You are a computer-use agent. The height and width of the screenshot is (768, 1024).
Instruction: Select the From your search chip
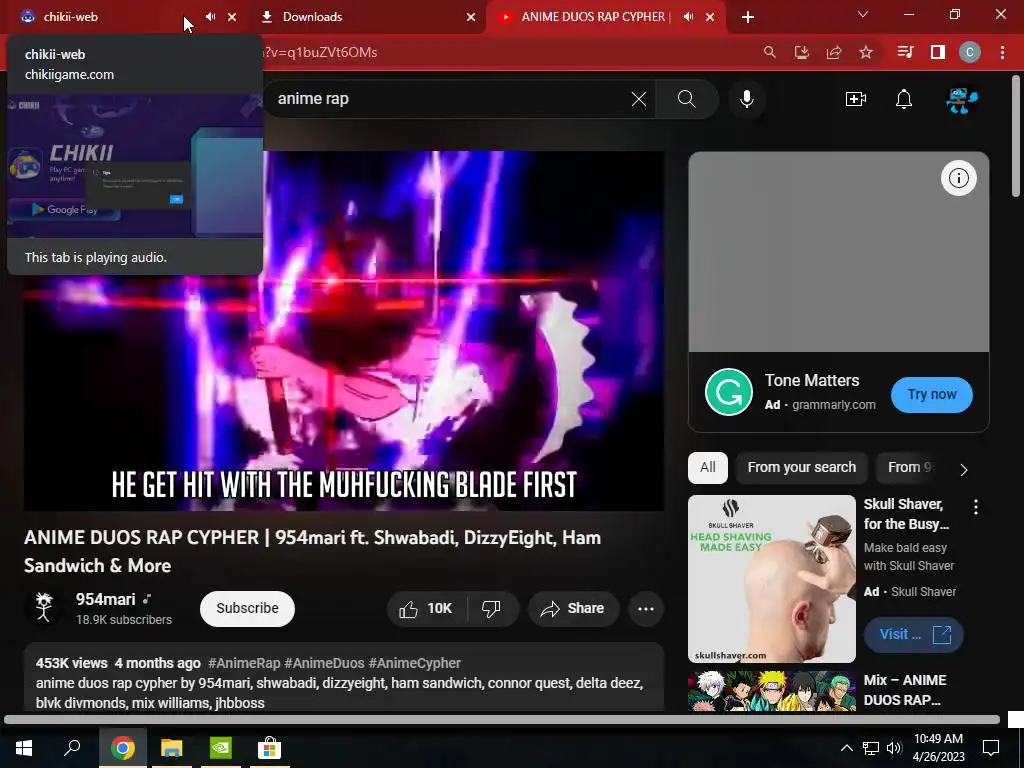(802, 468)
